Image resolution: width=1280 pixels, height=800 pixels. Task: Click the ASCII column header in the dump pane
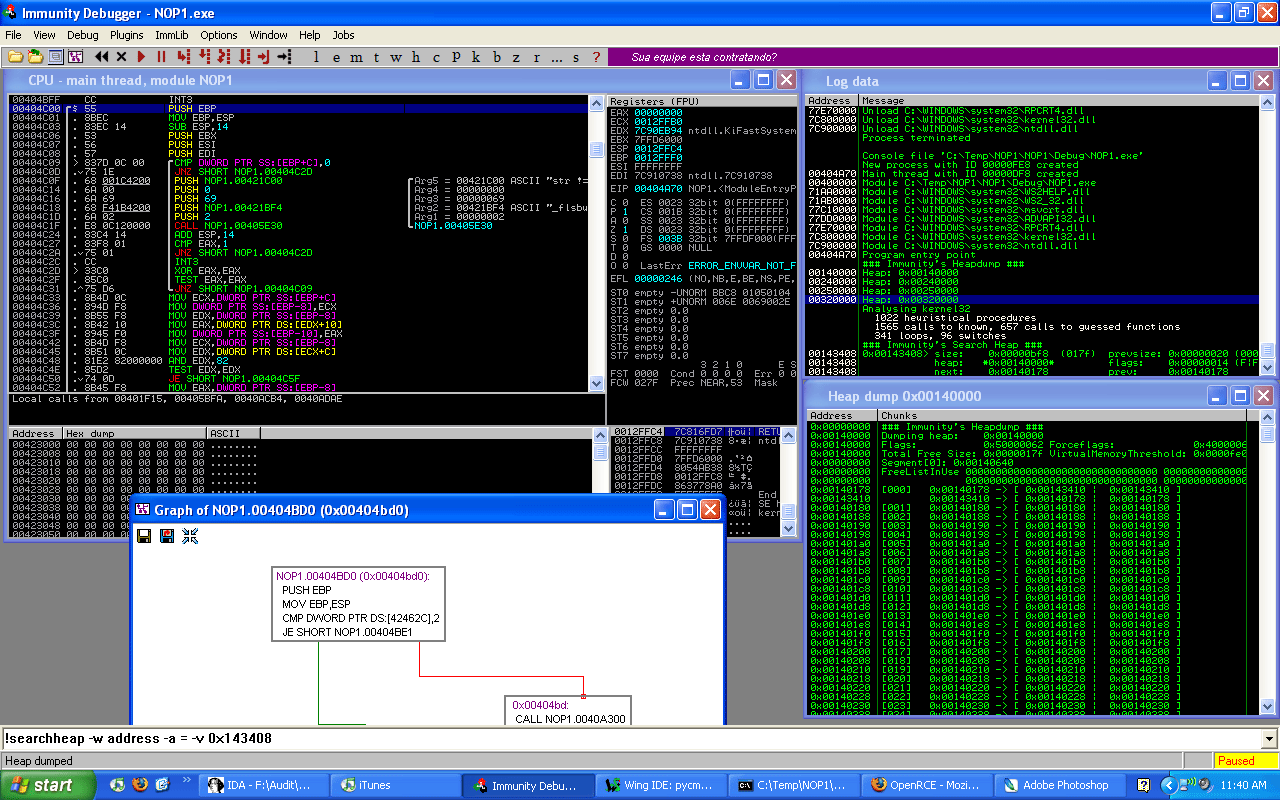[233, 434]
